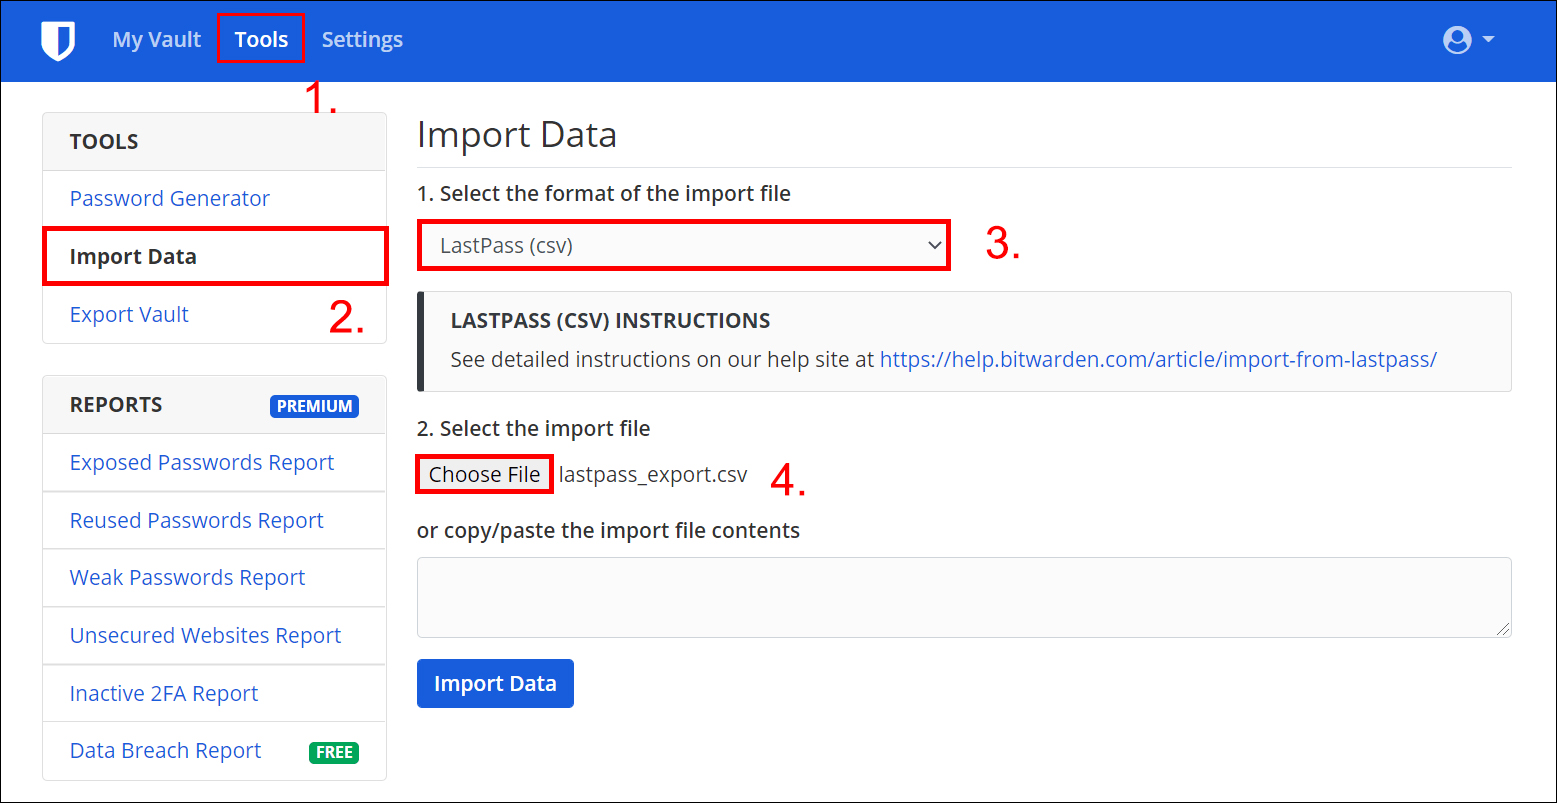This screenshot has height=803, width=1557.
Task: Open Reused Passwords Report
Action: [197, 520]
